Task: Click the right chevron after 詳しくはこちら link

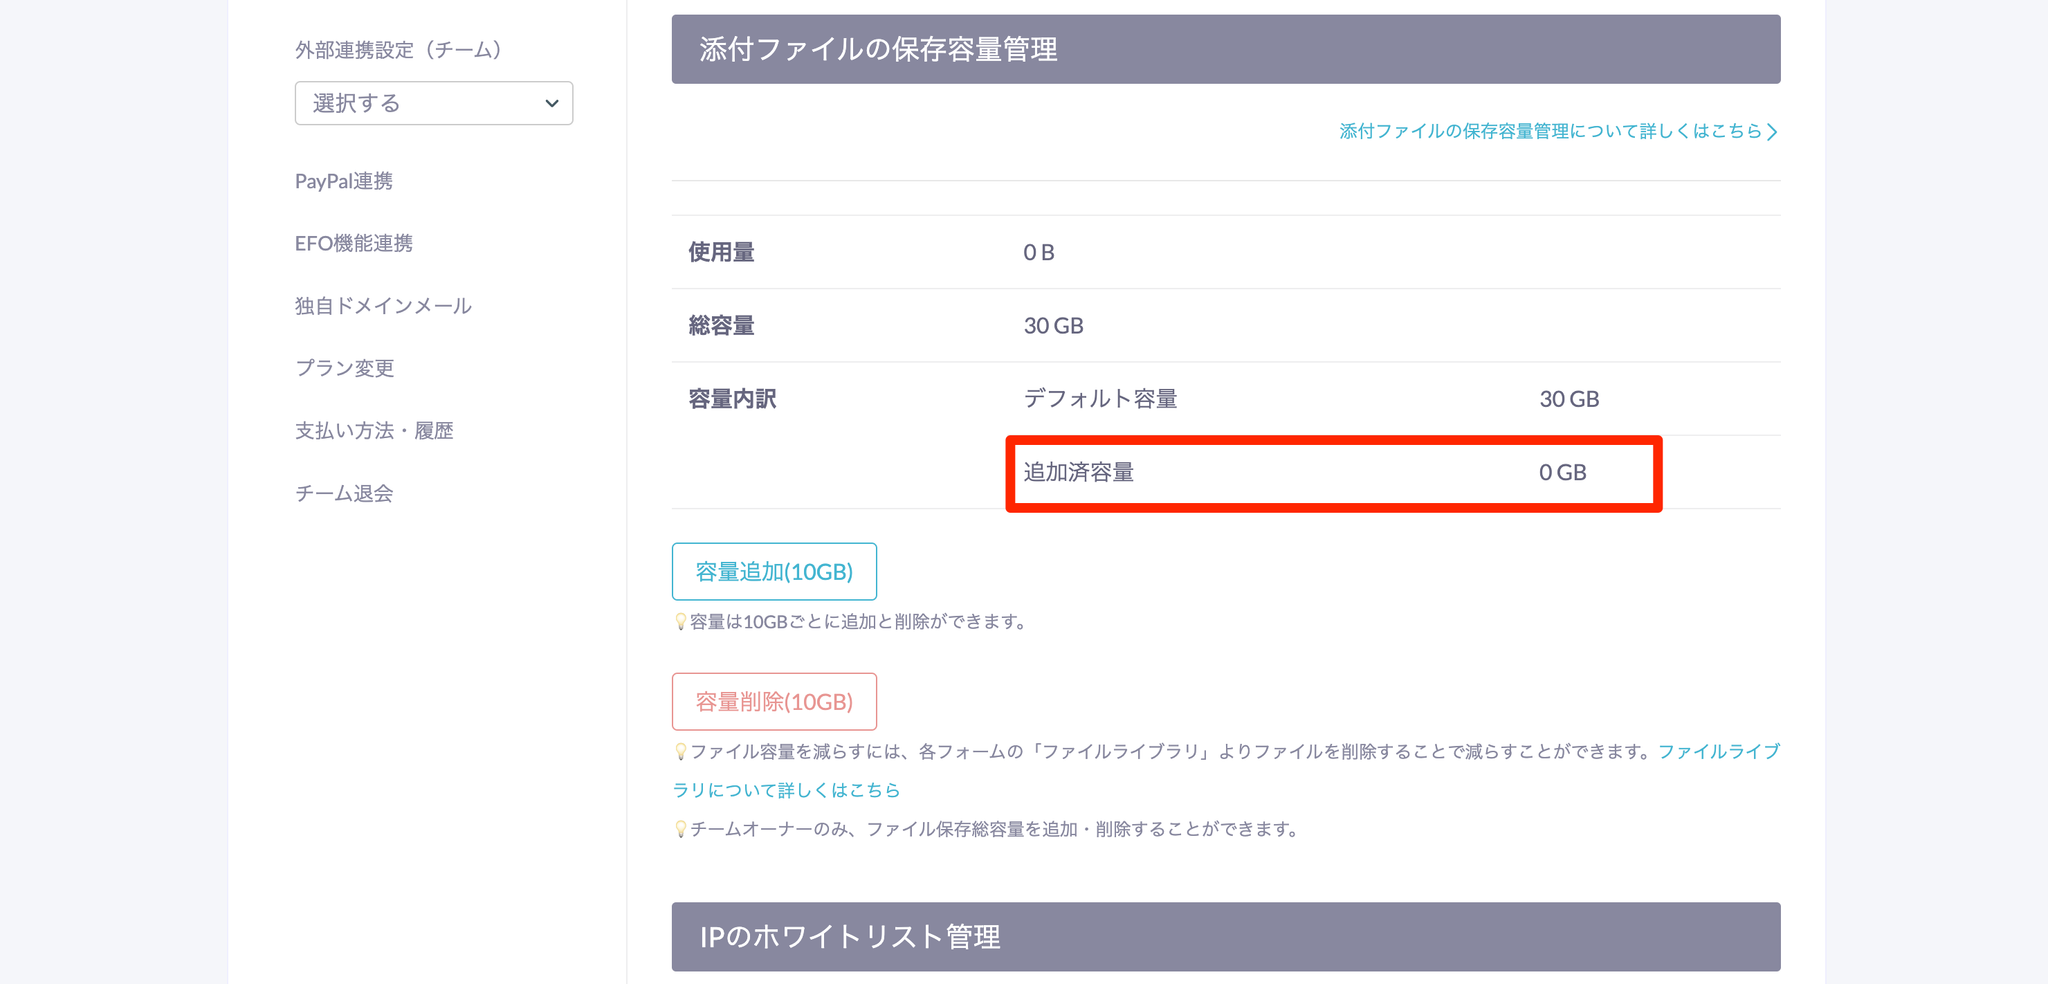Action: (1772, 132)
